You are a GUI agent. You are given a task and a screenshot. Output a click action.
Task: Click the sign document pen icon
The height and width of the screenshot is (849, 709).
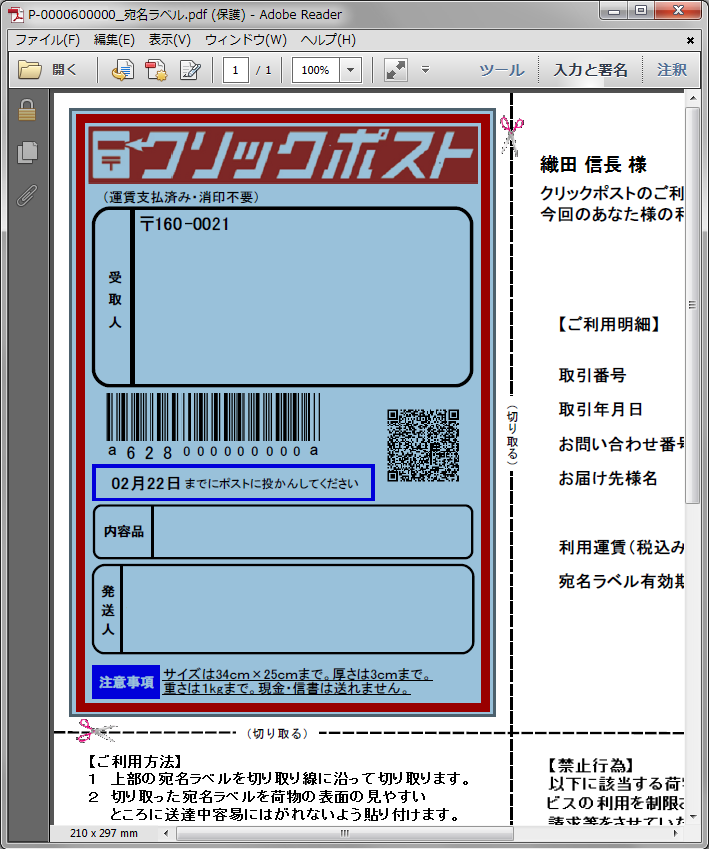[x=190, y=70]
